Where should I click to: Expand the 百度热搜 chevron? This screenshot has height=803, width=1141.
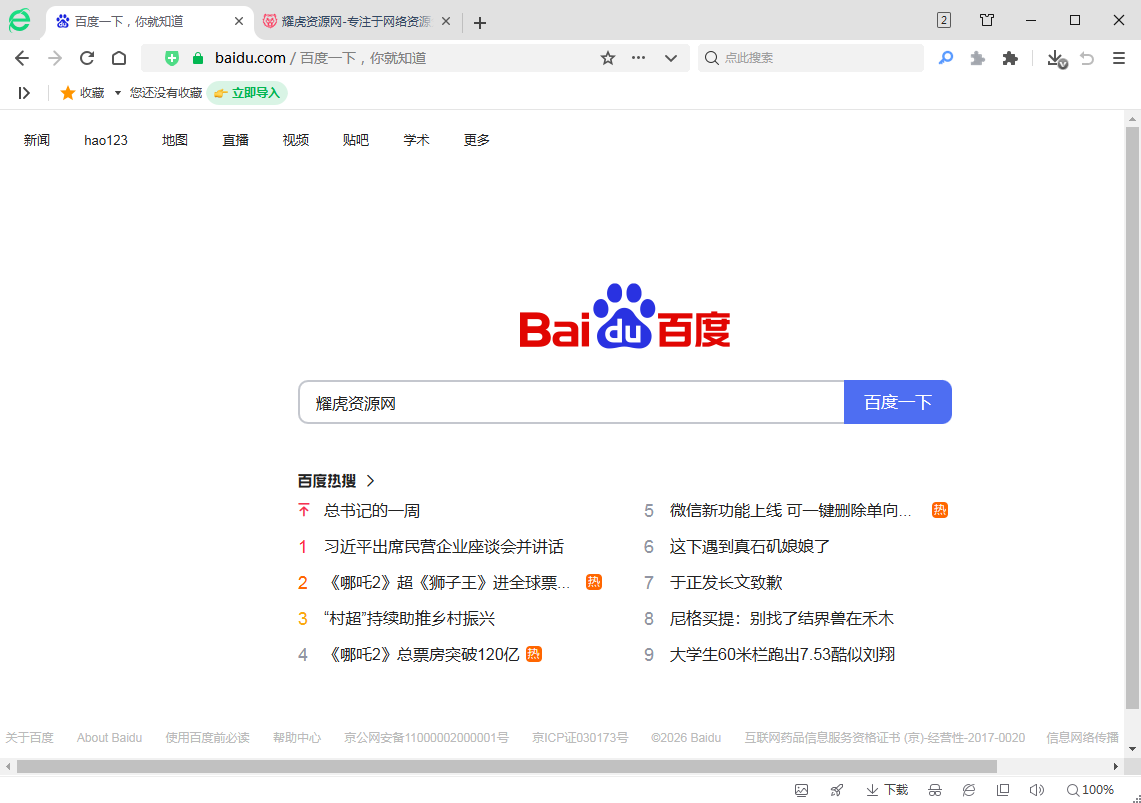pyautogui.click(x=371, y=481)
